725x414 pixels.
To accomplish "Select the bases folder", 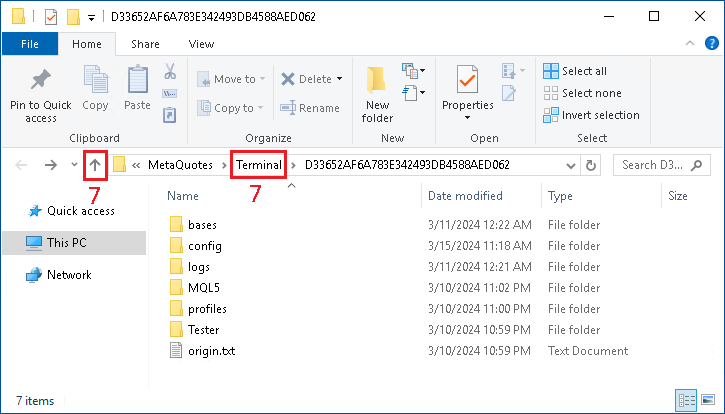I will tap(193, 225).
